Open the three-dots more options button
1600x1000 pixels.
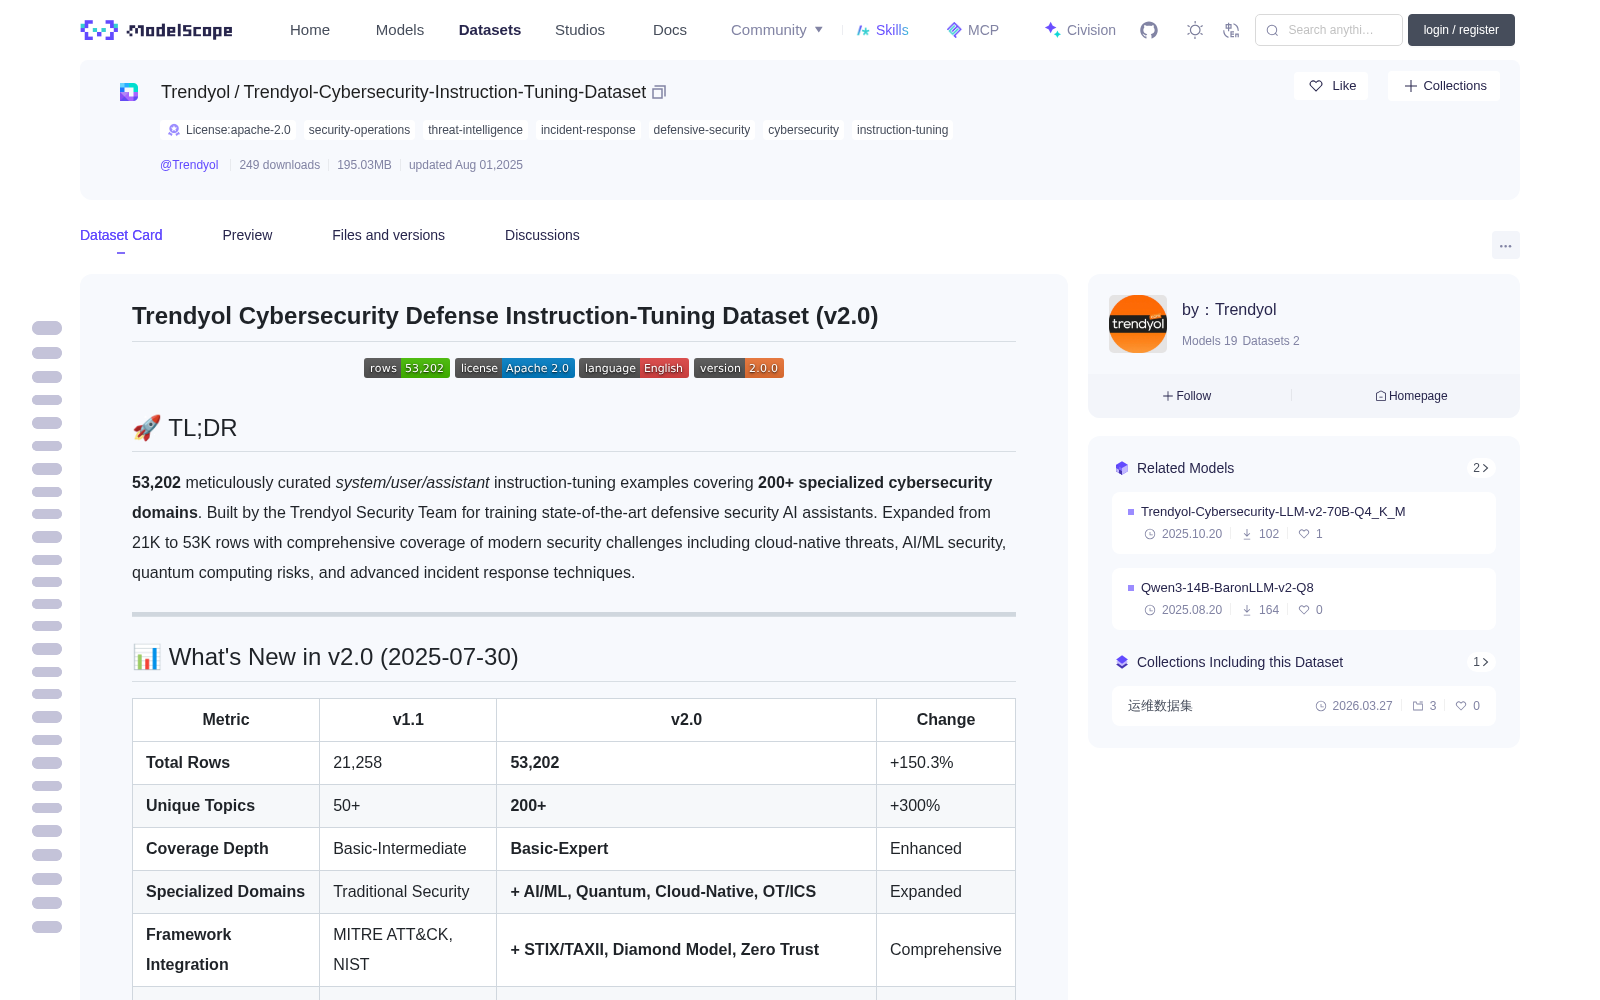point(1505,245)
